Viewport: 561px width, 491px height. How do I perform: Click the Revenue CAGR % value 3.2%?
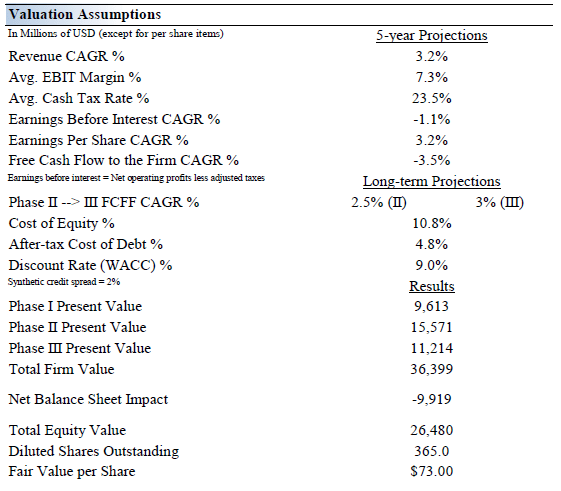[x=431, y=56]
